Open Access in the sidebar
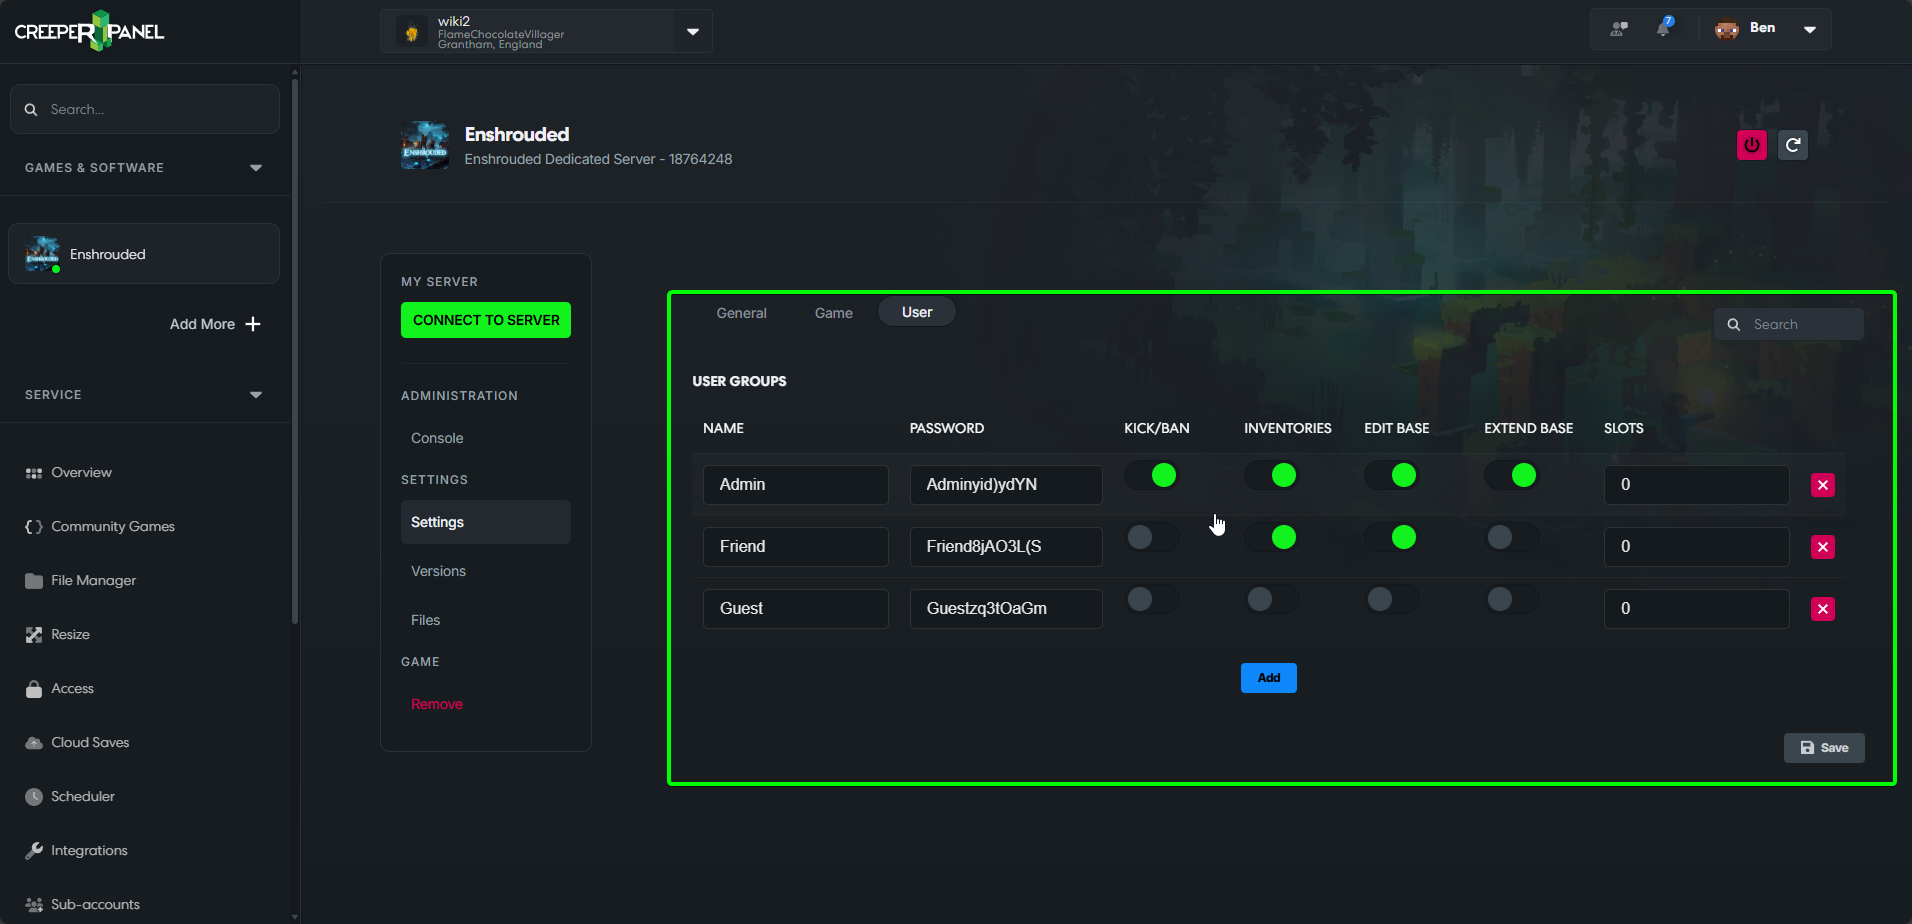1912x924 pixels. [x=59, y=688]
